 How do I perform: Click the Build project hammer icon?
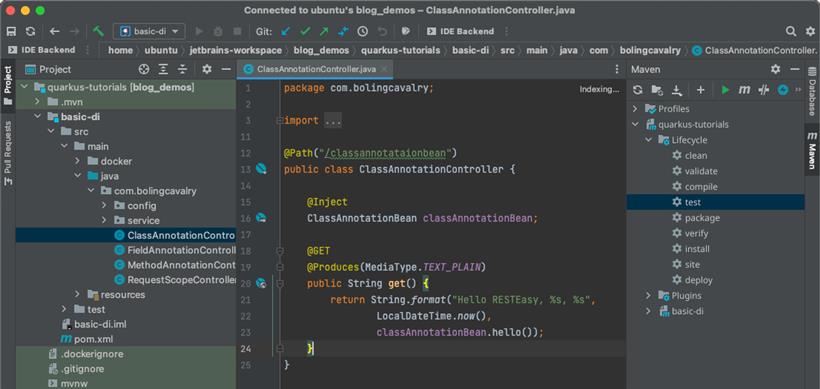pyautogui.click(x=98, y=31)
